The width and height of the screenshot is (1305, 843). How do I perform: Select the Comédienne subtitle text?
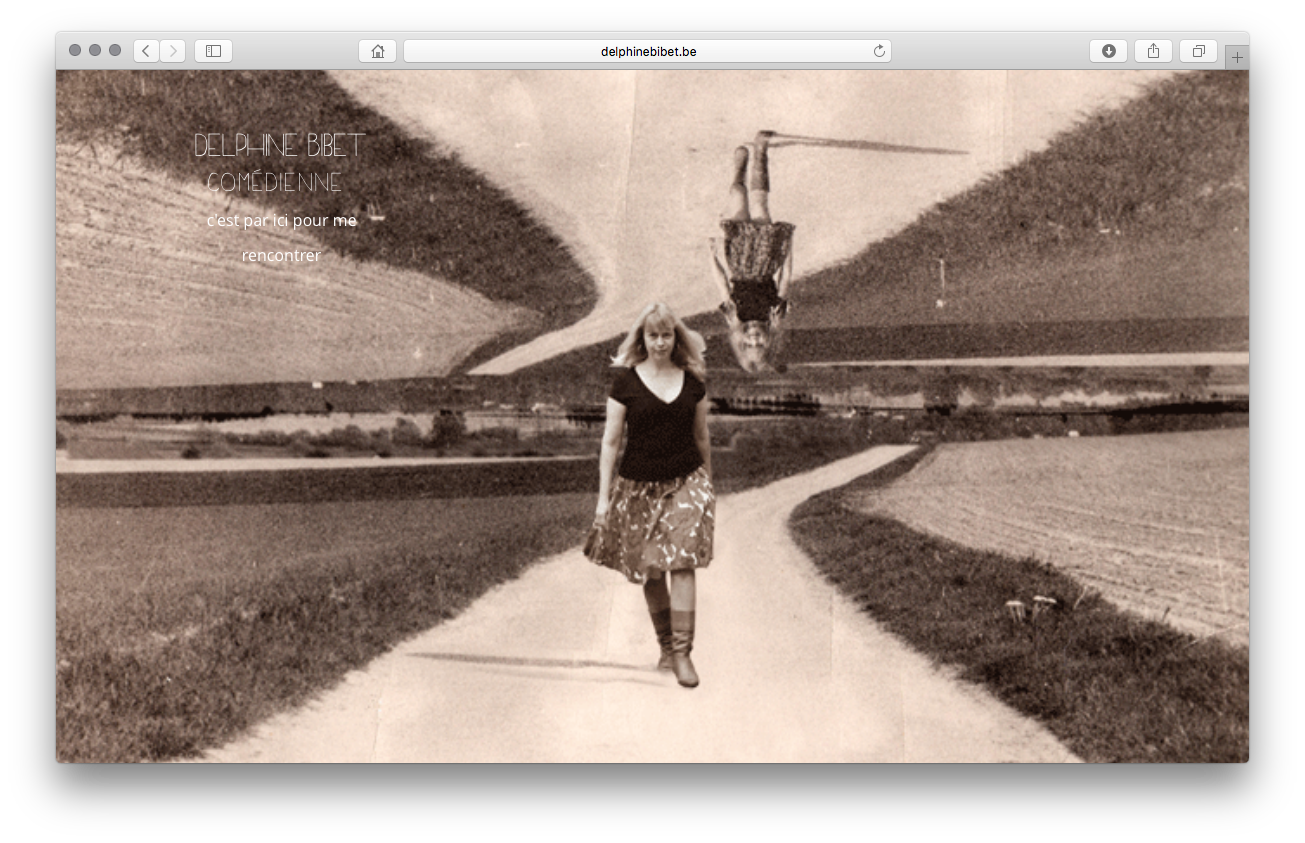pos(274,183)
